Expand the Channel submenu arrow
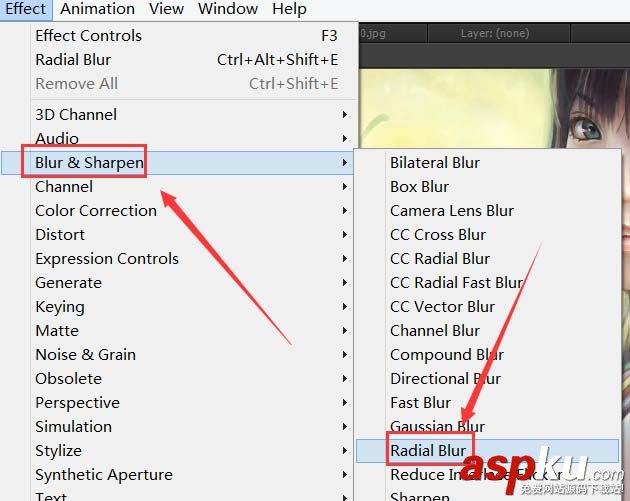The image size is (630, 501). pos(345,187)
